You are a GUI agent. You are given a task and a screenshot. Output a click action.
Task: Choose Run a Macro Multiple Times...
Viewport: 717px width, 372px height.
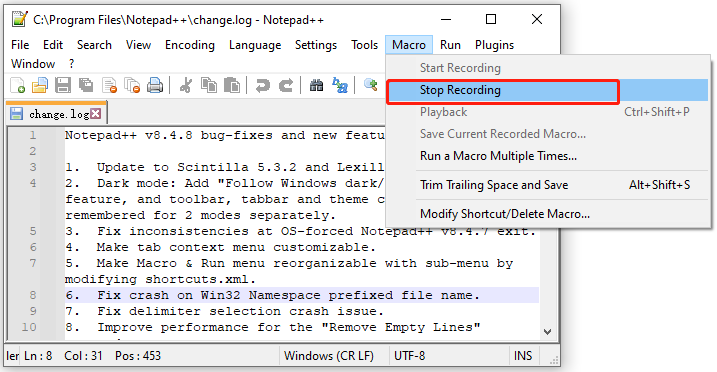pos(548,156)
